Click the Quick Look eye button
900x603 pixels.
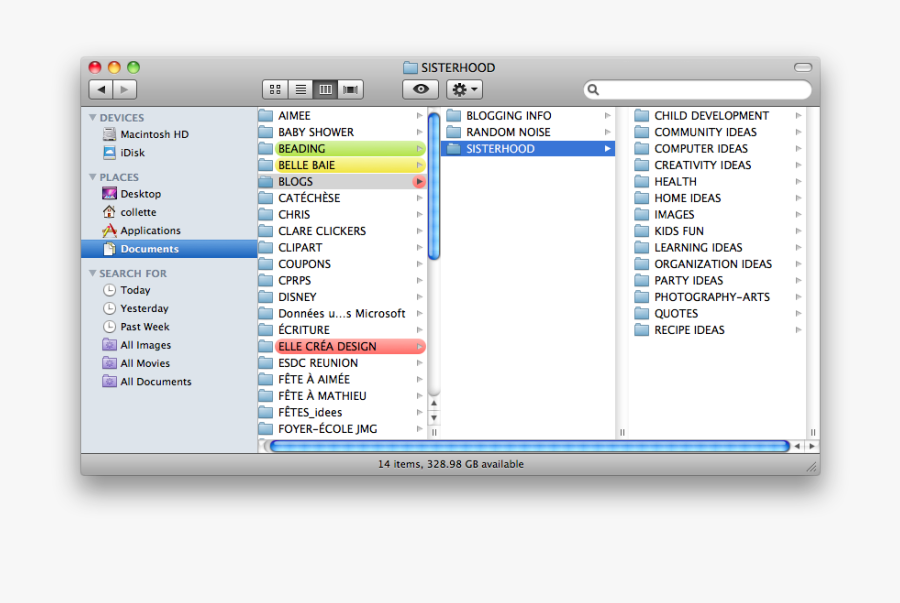click(420, 90)
